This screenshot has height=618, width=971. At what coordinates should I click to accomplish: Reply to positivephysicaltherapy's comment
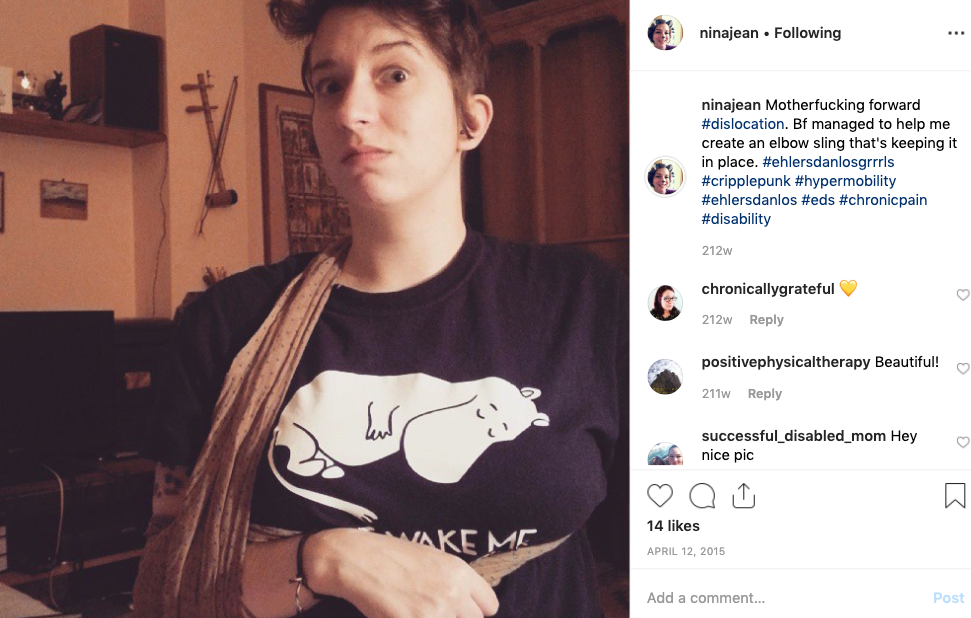tap(764, 393)
